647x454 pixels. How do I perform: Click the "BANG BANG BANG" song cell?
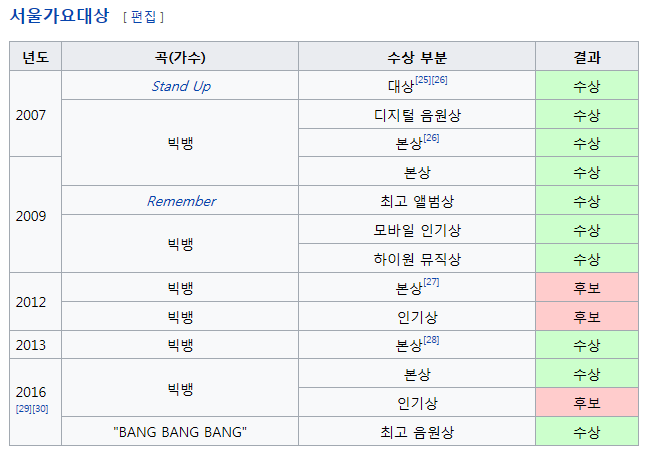pos(181,432)
